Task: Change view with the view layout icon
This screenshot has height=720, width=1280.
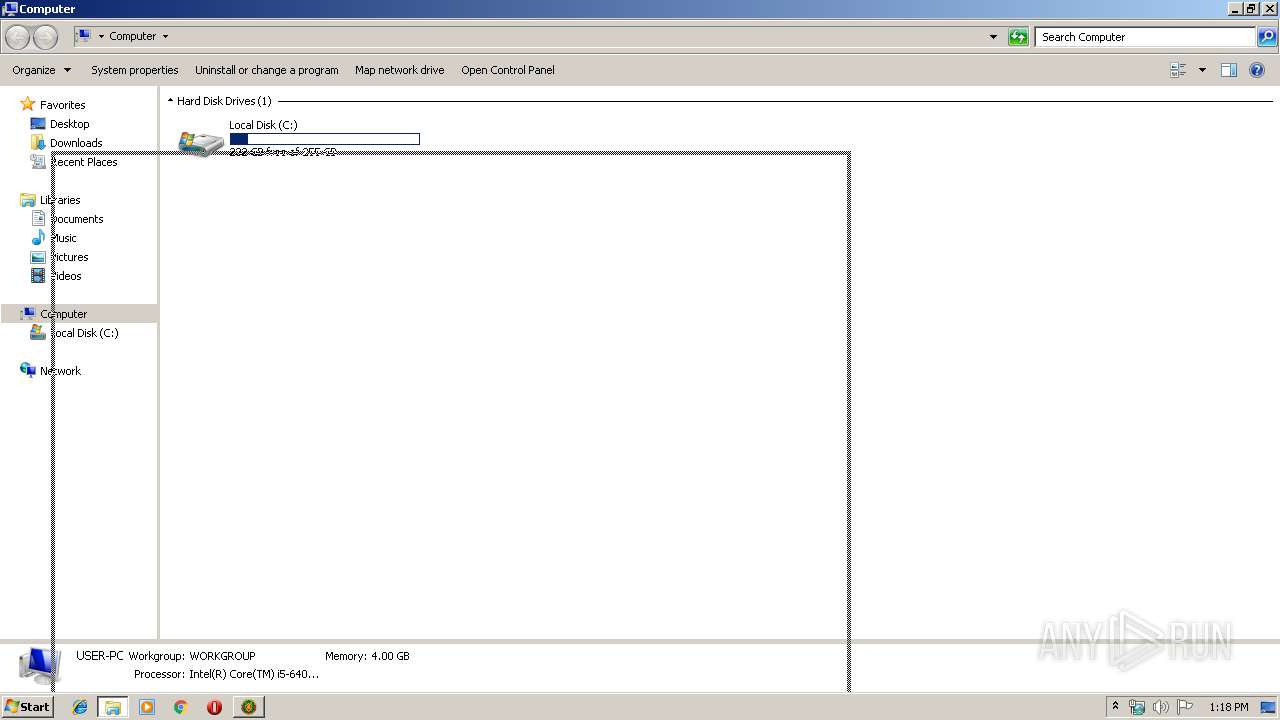Action: click(1178, 70)
